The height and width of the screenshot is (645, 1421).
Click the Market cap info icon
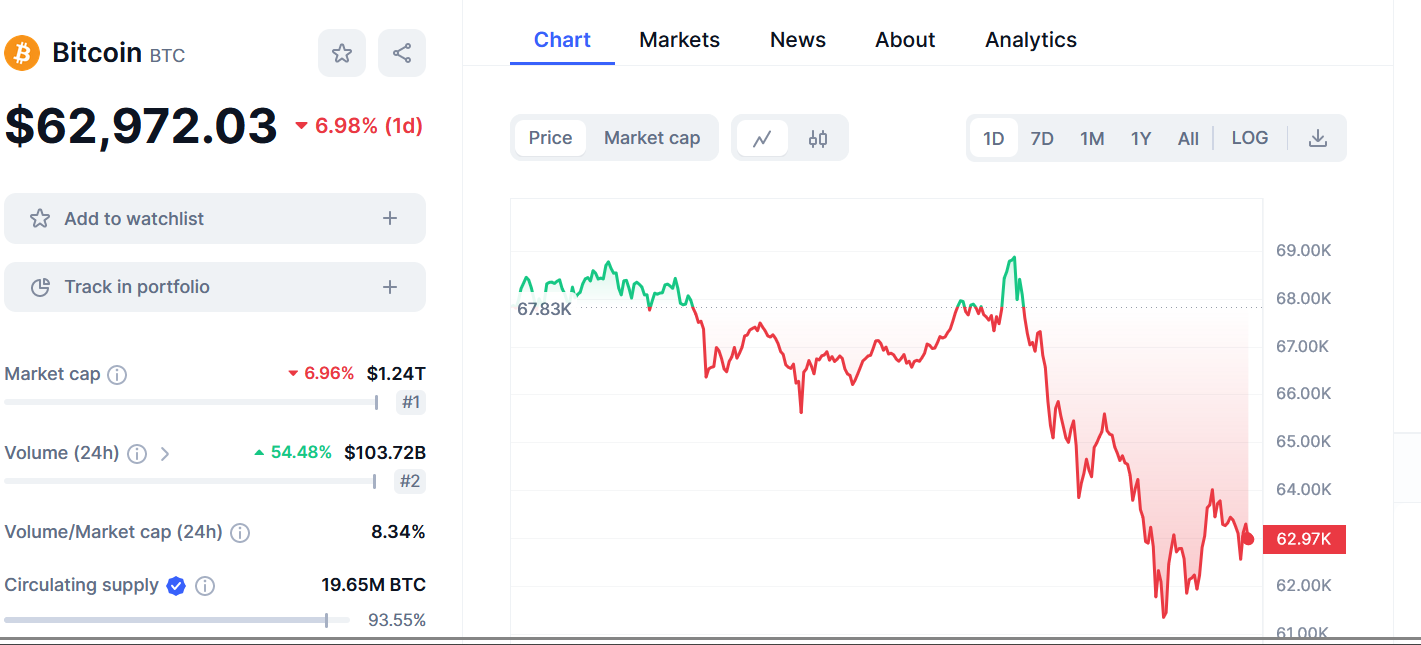tap(117, 375)
